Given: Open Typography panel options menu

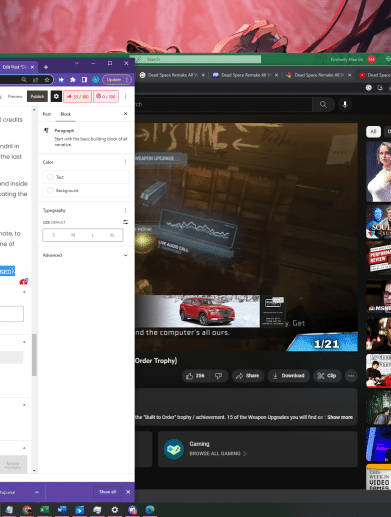Looking at the screenshot, I should pos(125,210).
